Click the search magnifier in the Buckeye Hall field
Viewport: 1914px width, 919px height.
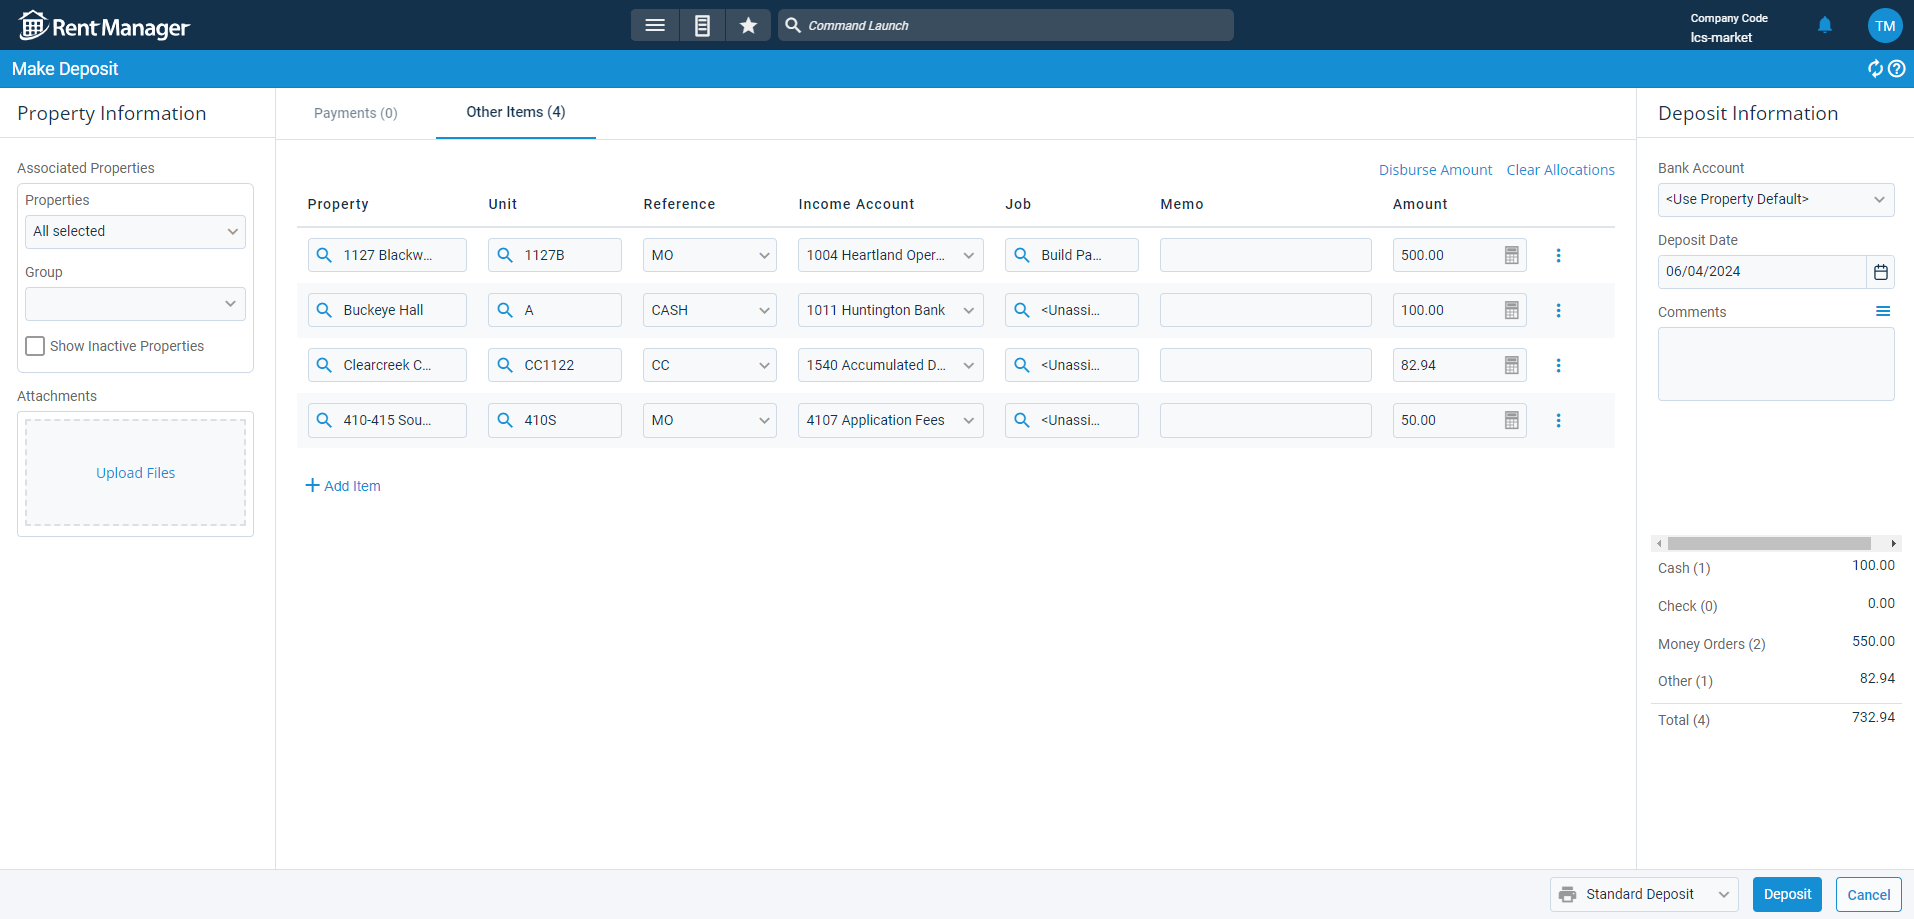point(324,310)
